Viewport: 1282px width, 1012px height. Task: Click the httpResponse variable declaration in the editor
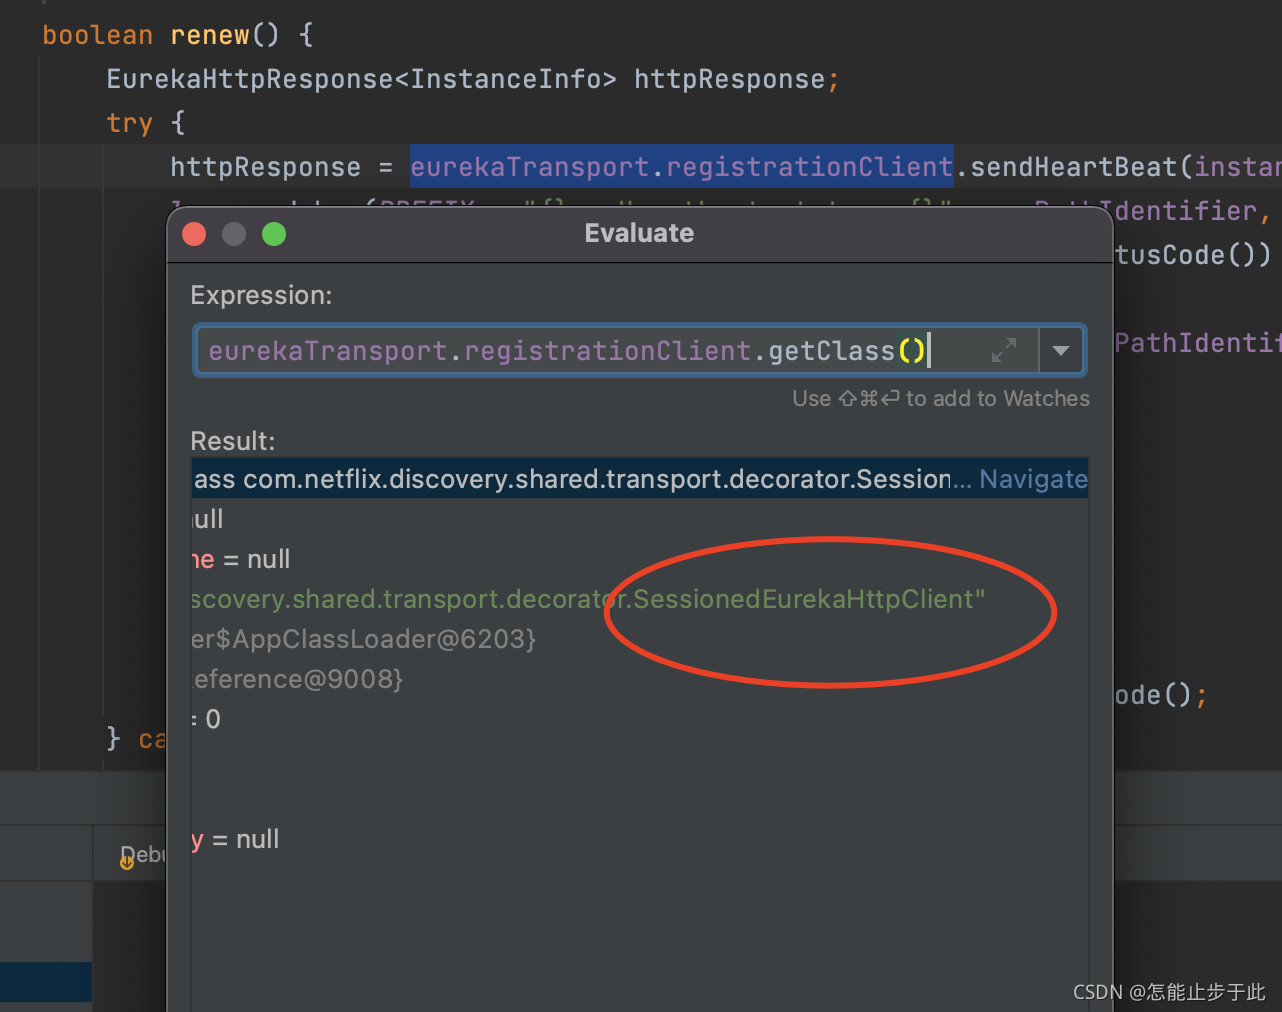pyautogui.click(x=729, y=79)
